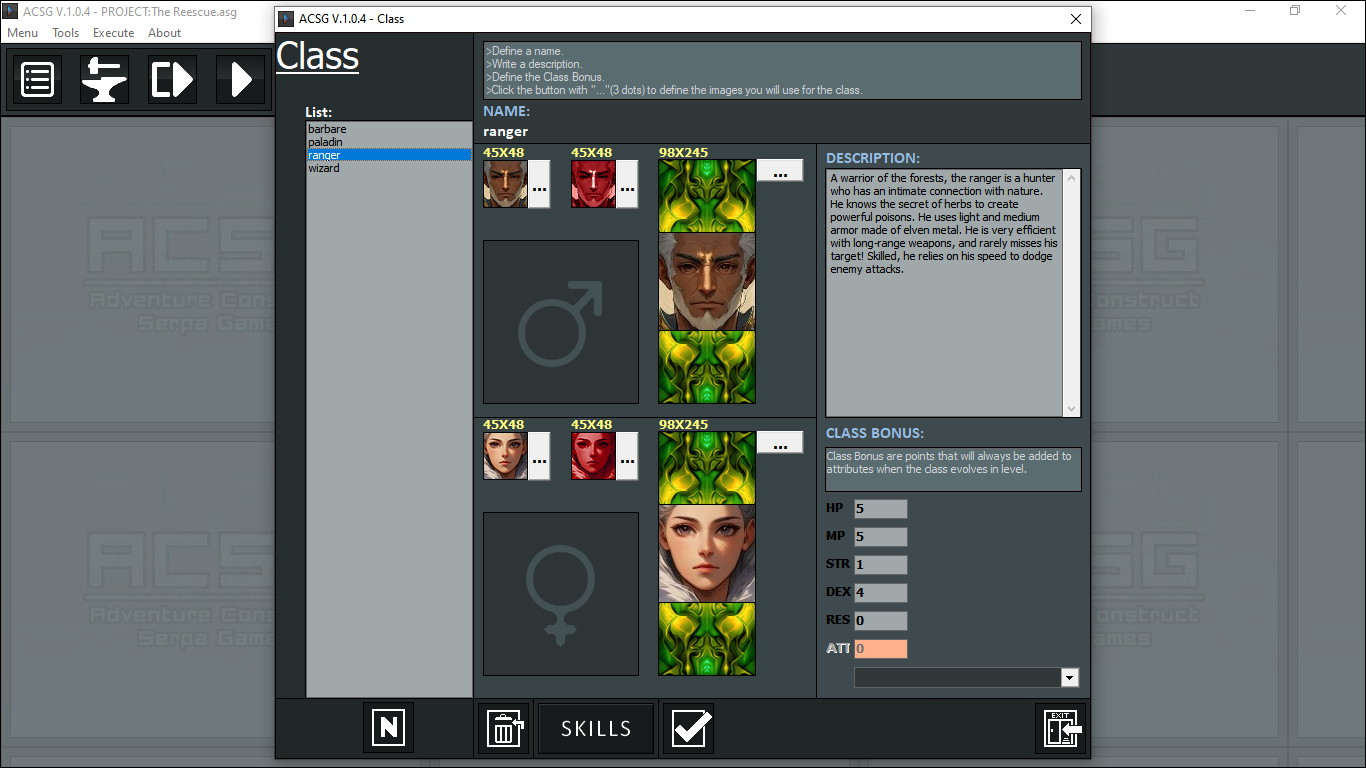
Task: Open dropdown below ATT field
Action: click(x=1070, y=678)
